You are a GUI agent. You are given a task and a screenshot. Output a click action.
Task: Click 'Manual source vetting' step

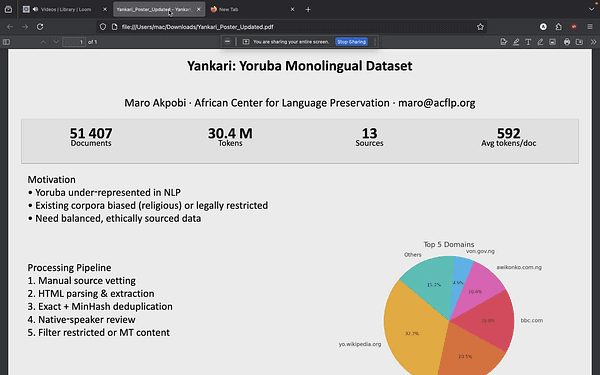pyautogui.click(x=82, y=280)
